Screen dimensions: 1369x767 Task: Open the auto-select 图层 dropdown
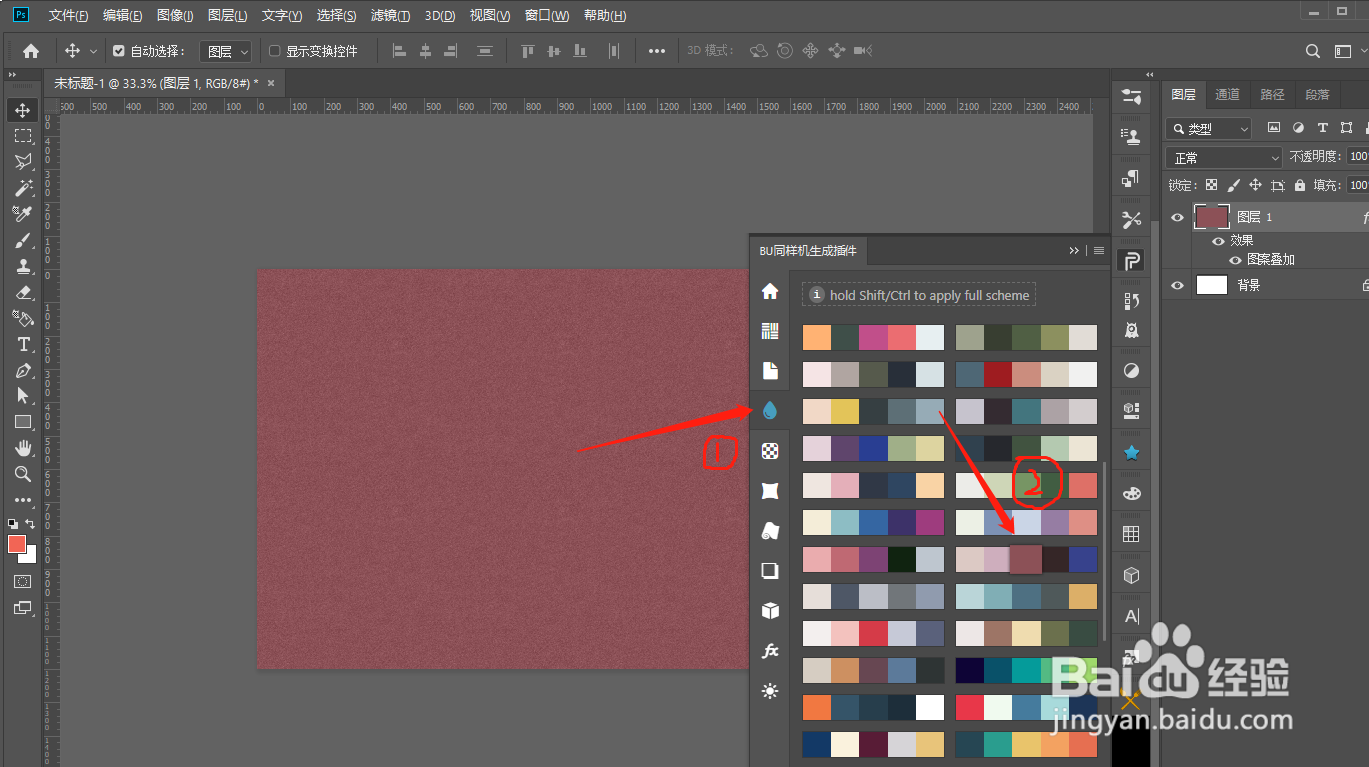[x=226, y=51]
